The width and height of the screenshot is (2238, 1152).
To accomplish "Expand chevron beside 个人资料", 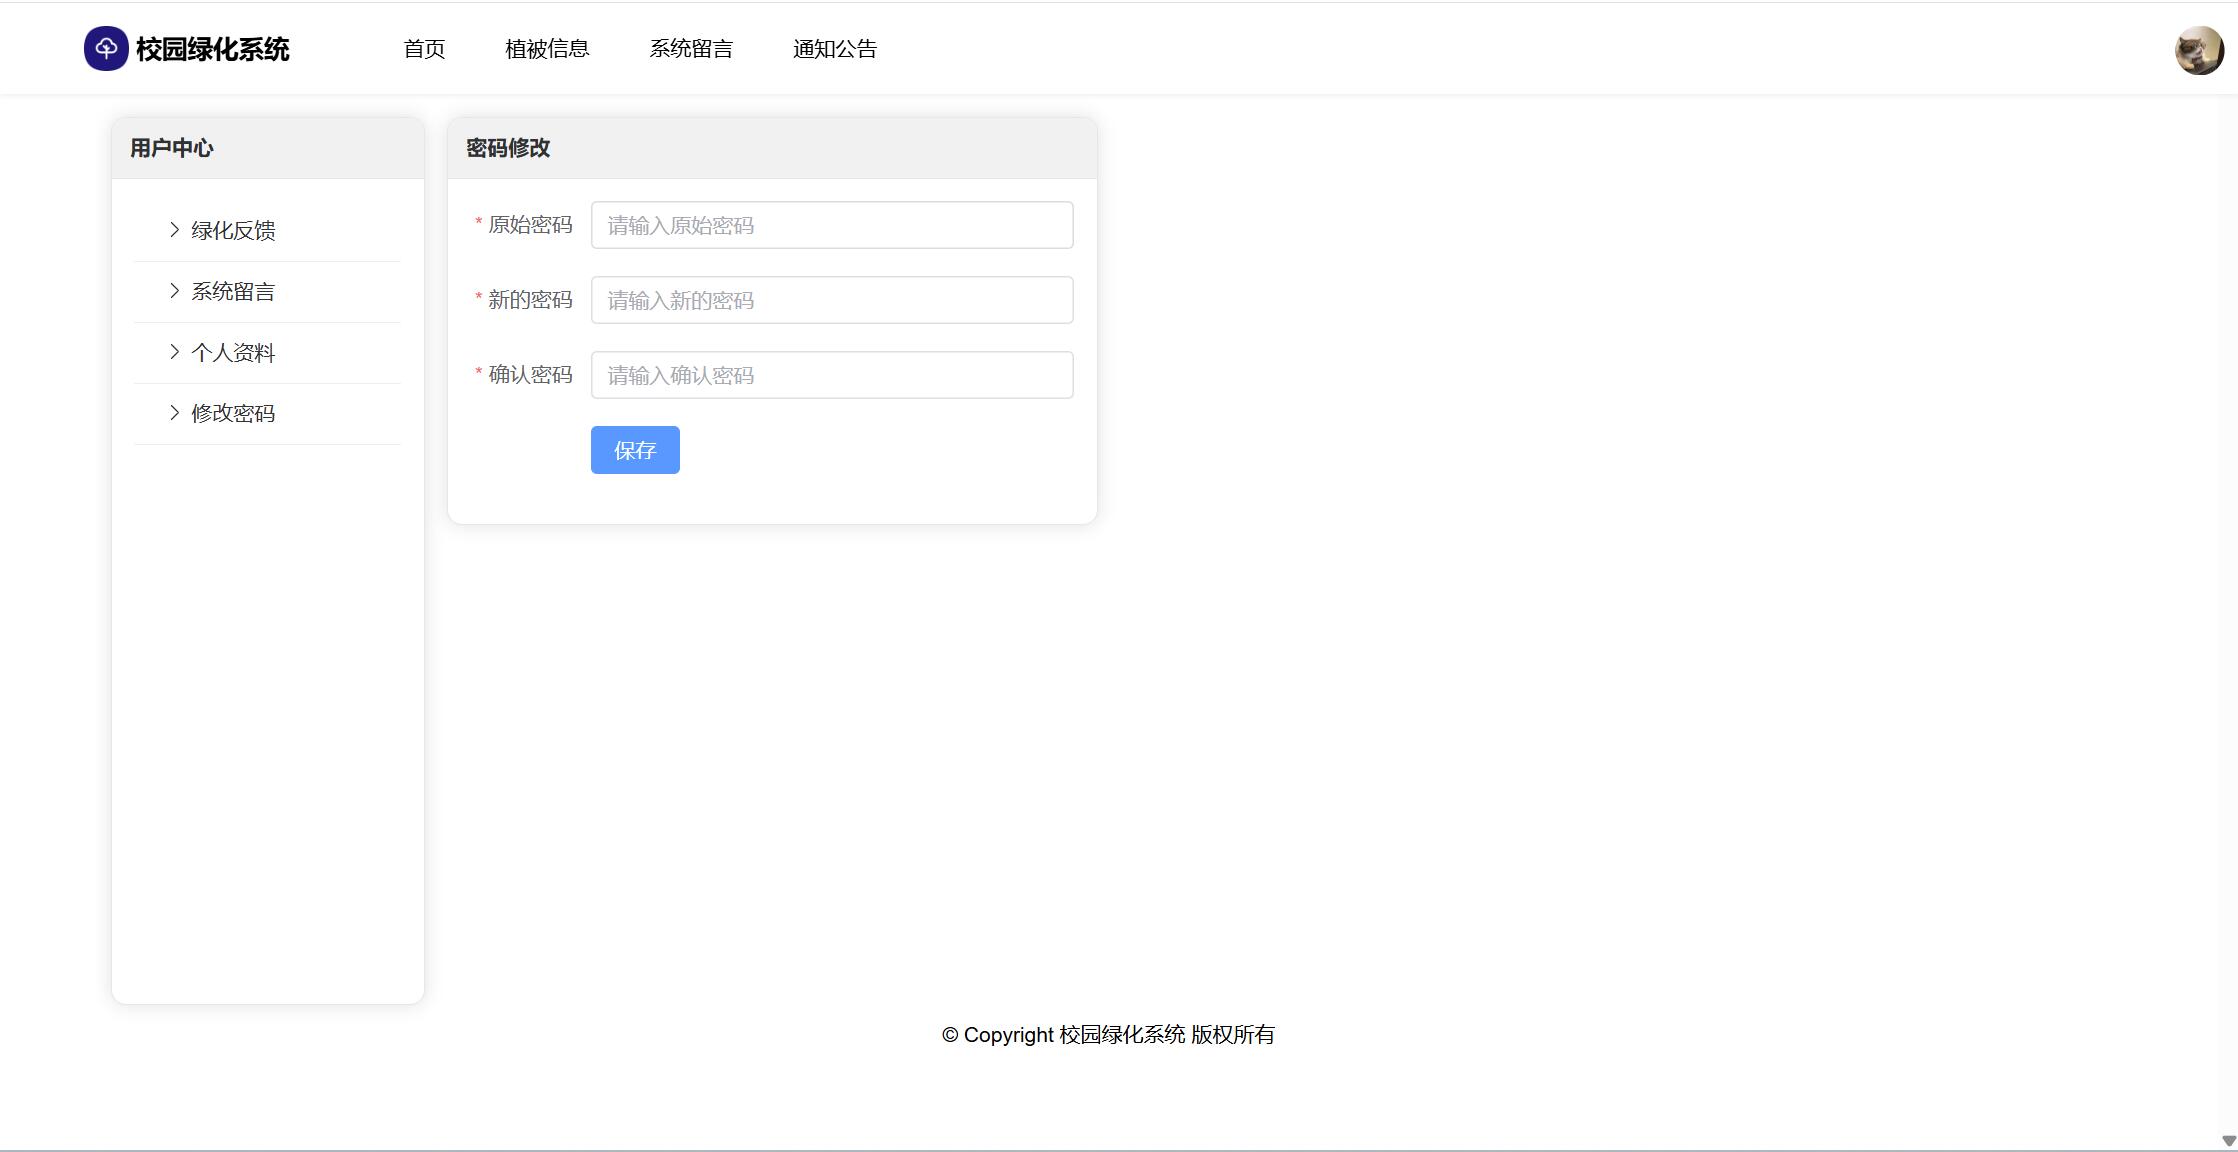I will pos(174,352).
